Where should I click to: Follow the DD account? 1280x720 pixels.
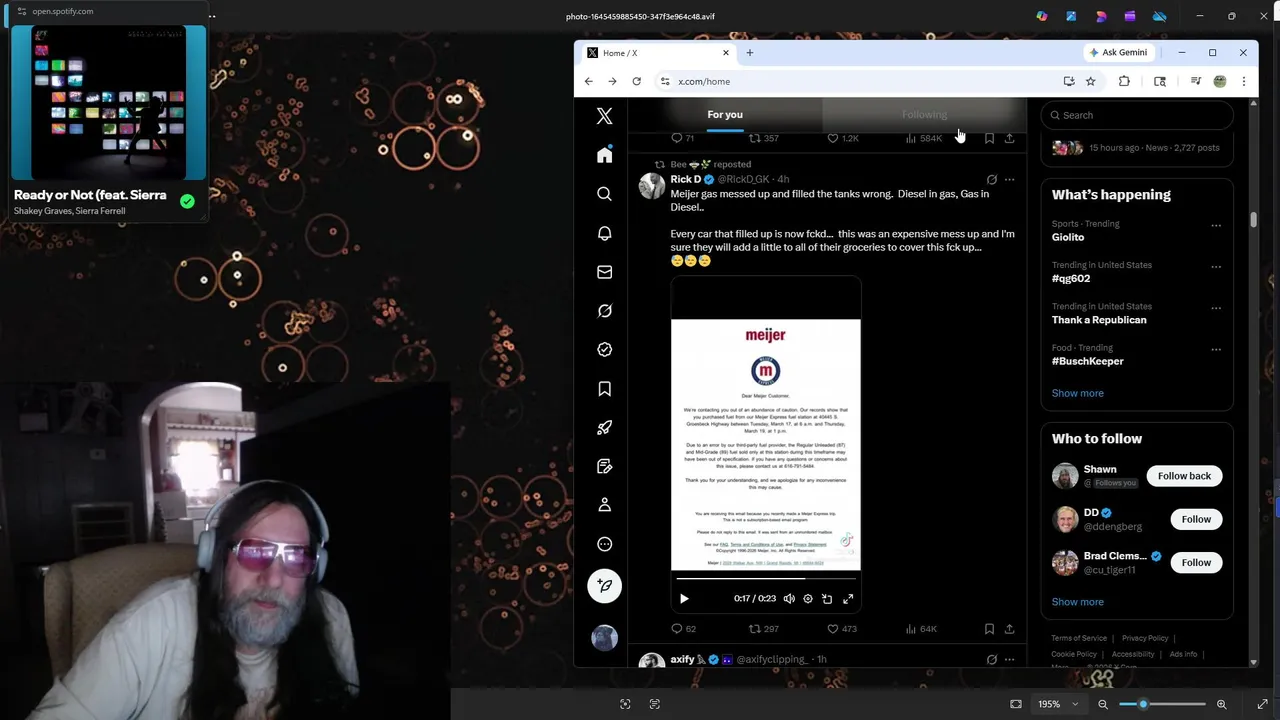pos(1196,519)
